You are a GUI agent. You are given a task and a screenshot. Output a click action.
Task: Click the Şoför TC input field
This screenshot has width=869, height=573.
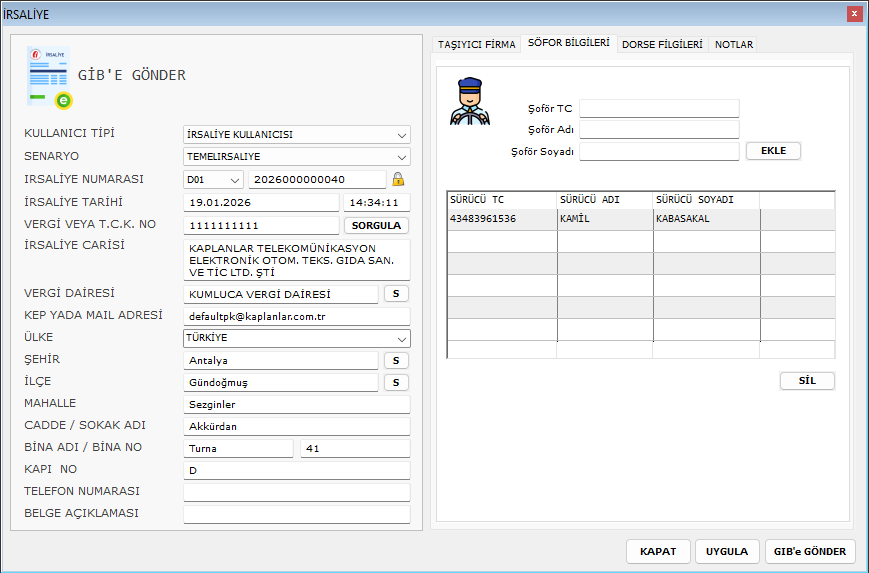pos(658,108)
